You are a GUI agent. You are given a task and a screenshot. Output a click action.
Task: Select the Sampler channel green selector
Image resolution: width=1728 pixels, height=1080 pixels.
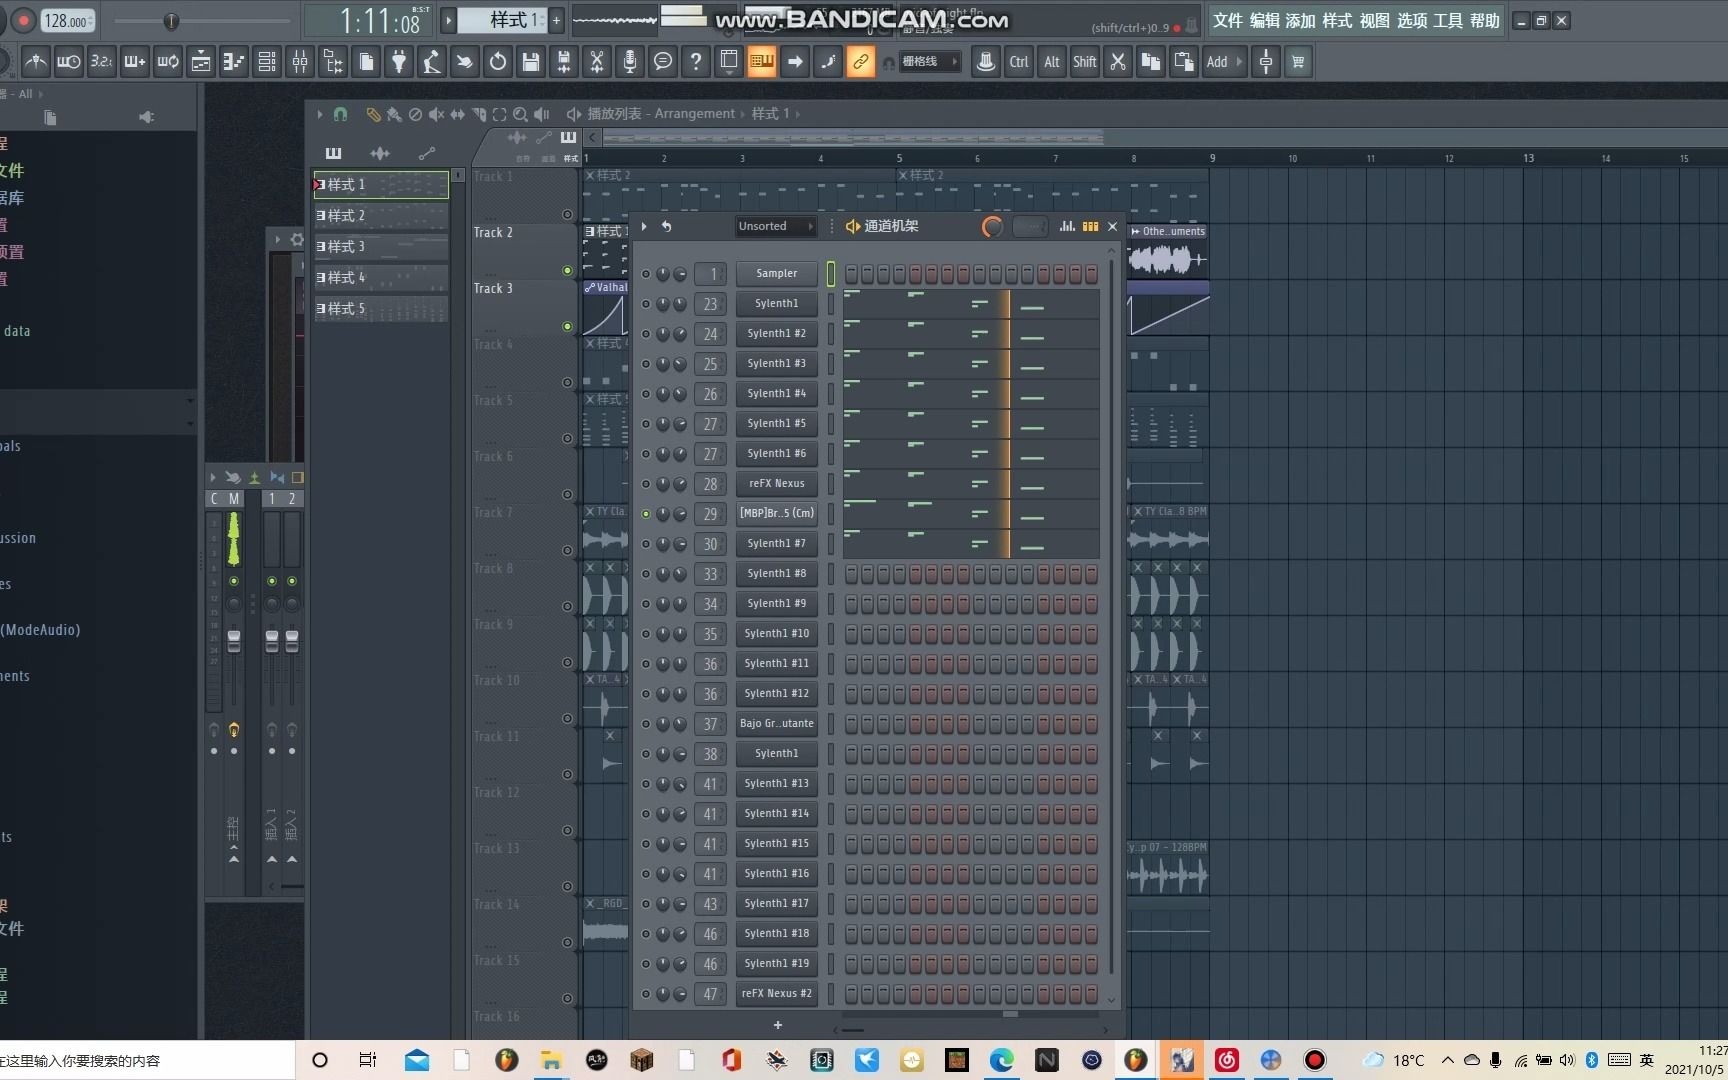(x=830, y=273)
